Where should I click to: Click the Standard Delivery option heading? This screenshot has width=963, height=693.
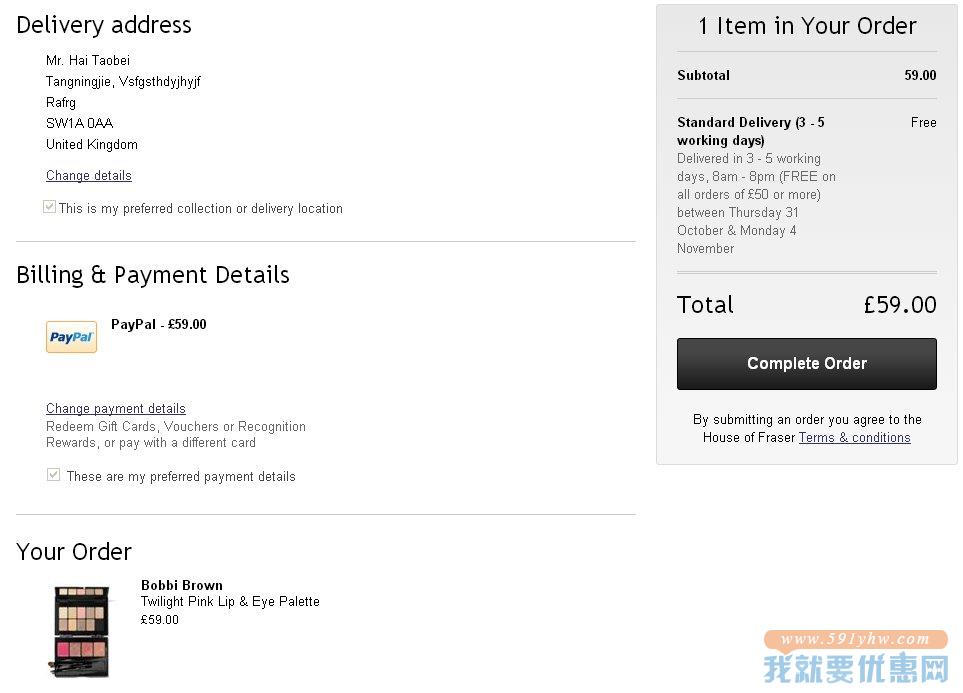tap(751, 131)
